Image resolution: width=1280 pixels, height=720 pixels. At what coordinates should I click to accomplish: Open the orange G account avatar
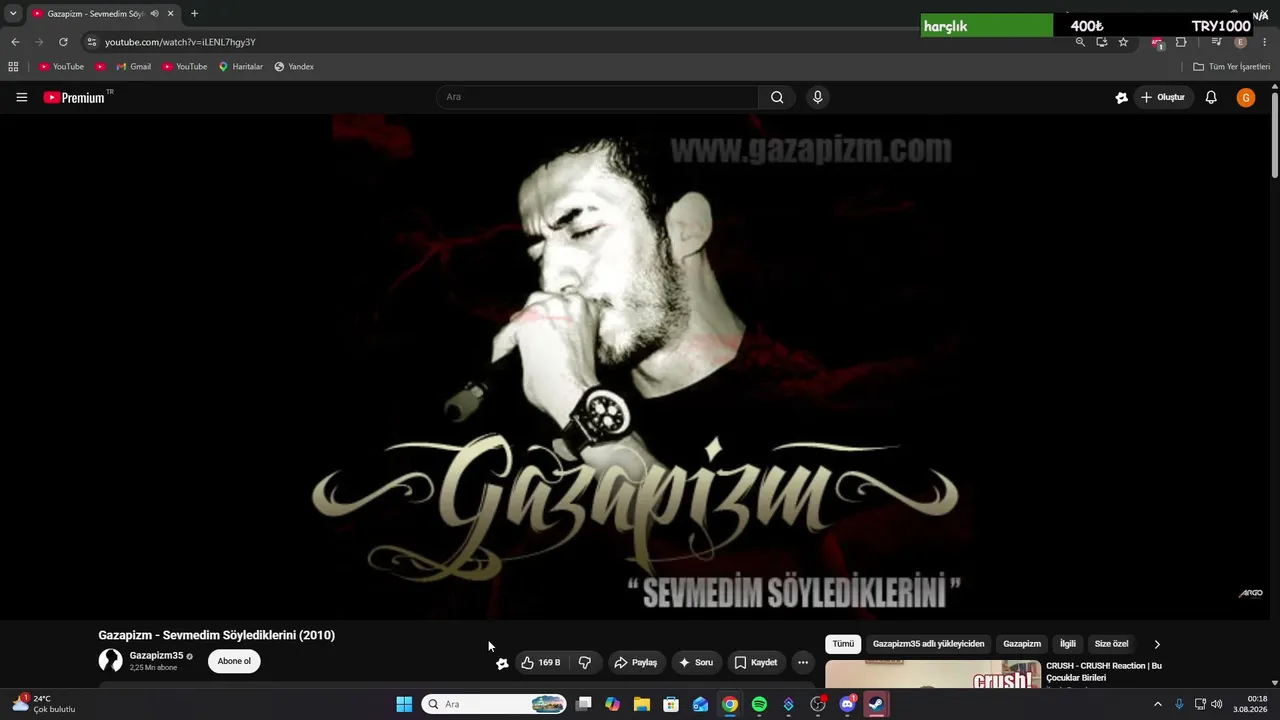click(x=1245, y=97)
